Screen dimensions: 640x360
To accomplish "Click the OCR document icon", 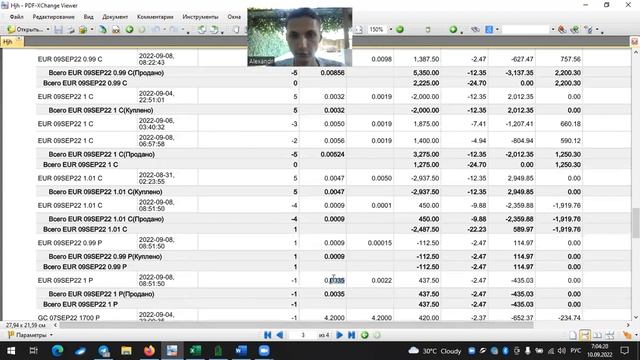I will click(116, 29).
